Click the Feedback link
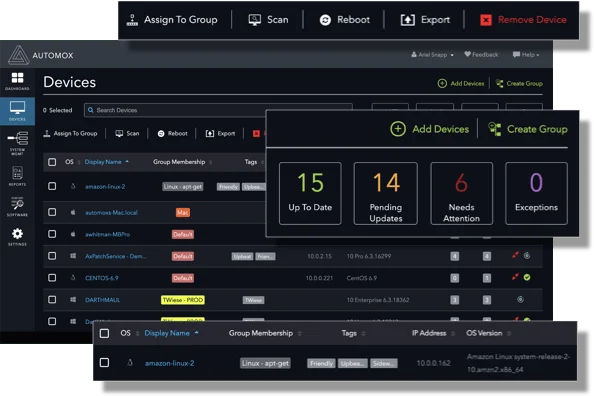 pyautogui.click(x=481, y=55)
